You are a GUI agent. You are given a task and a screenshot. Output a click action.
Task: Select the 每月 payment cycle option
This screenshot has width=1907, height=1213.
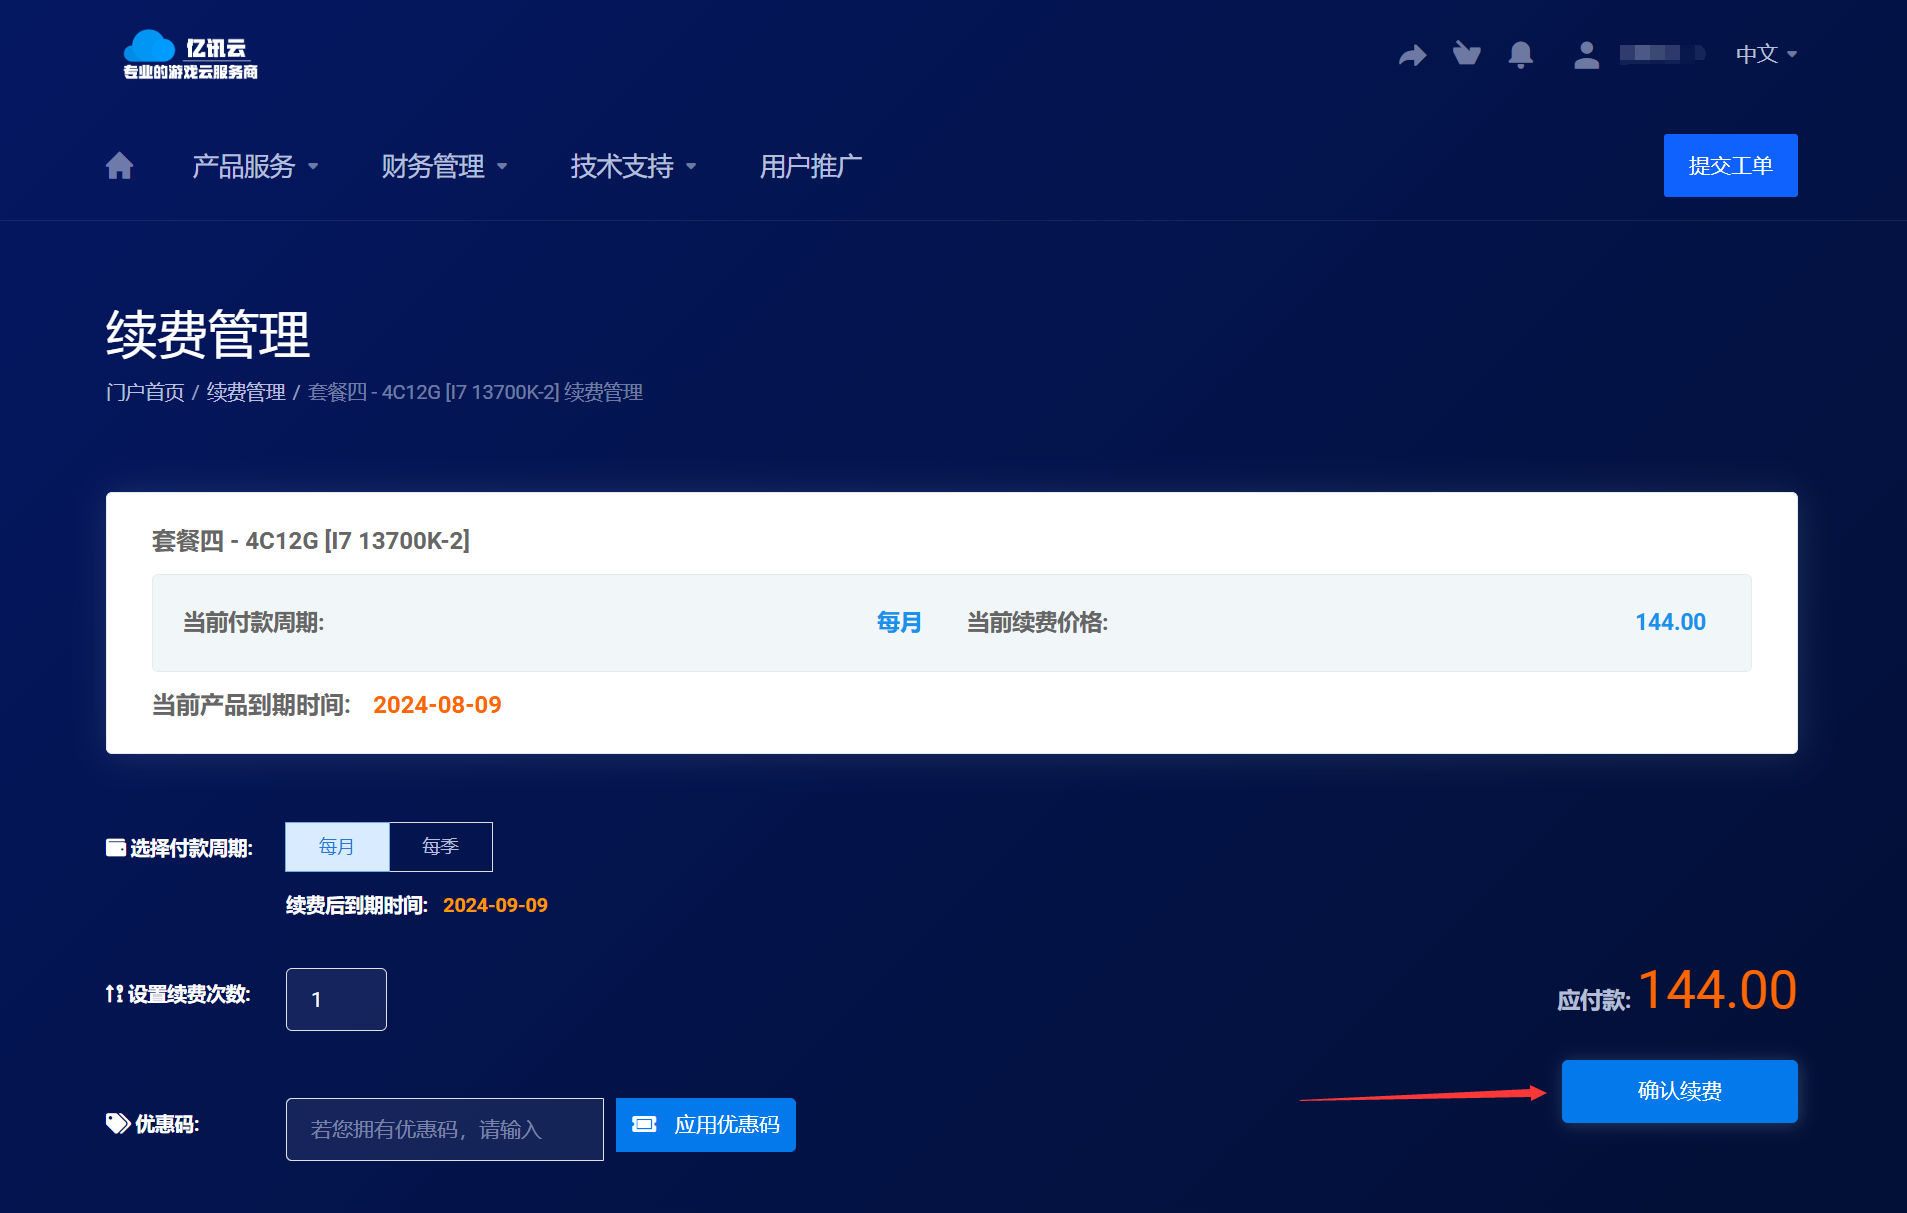coord(337,847)
